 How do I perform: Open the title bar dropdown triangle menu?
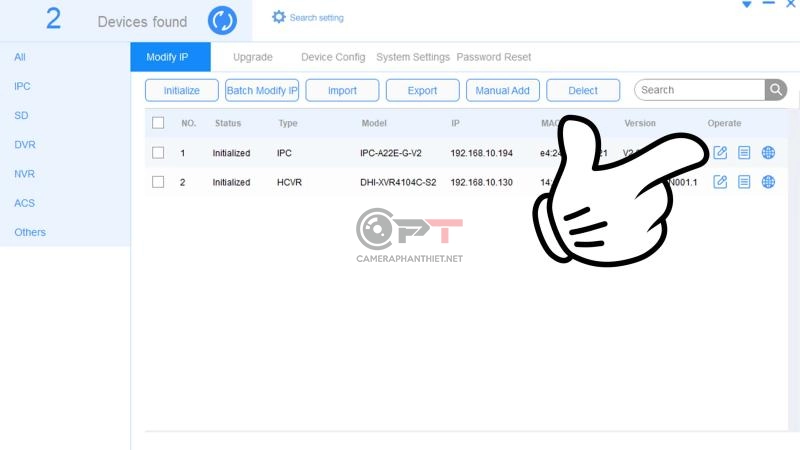pyautogui.click(x=746, y=5)
